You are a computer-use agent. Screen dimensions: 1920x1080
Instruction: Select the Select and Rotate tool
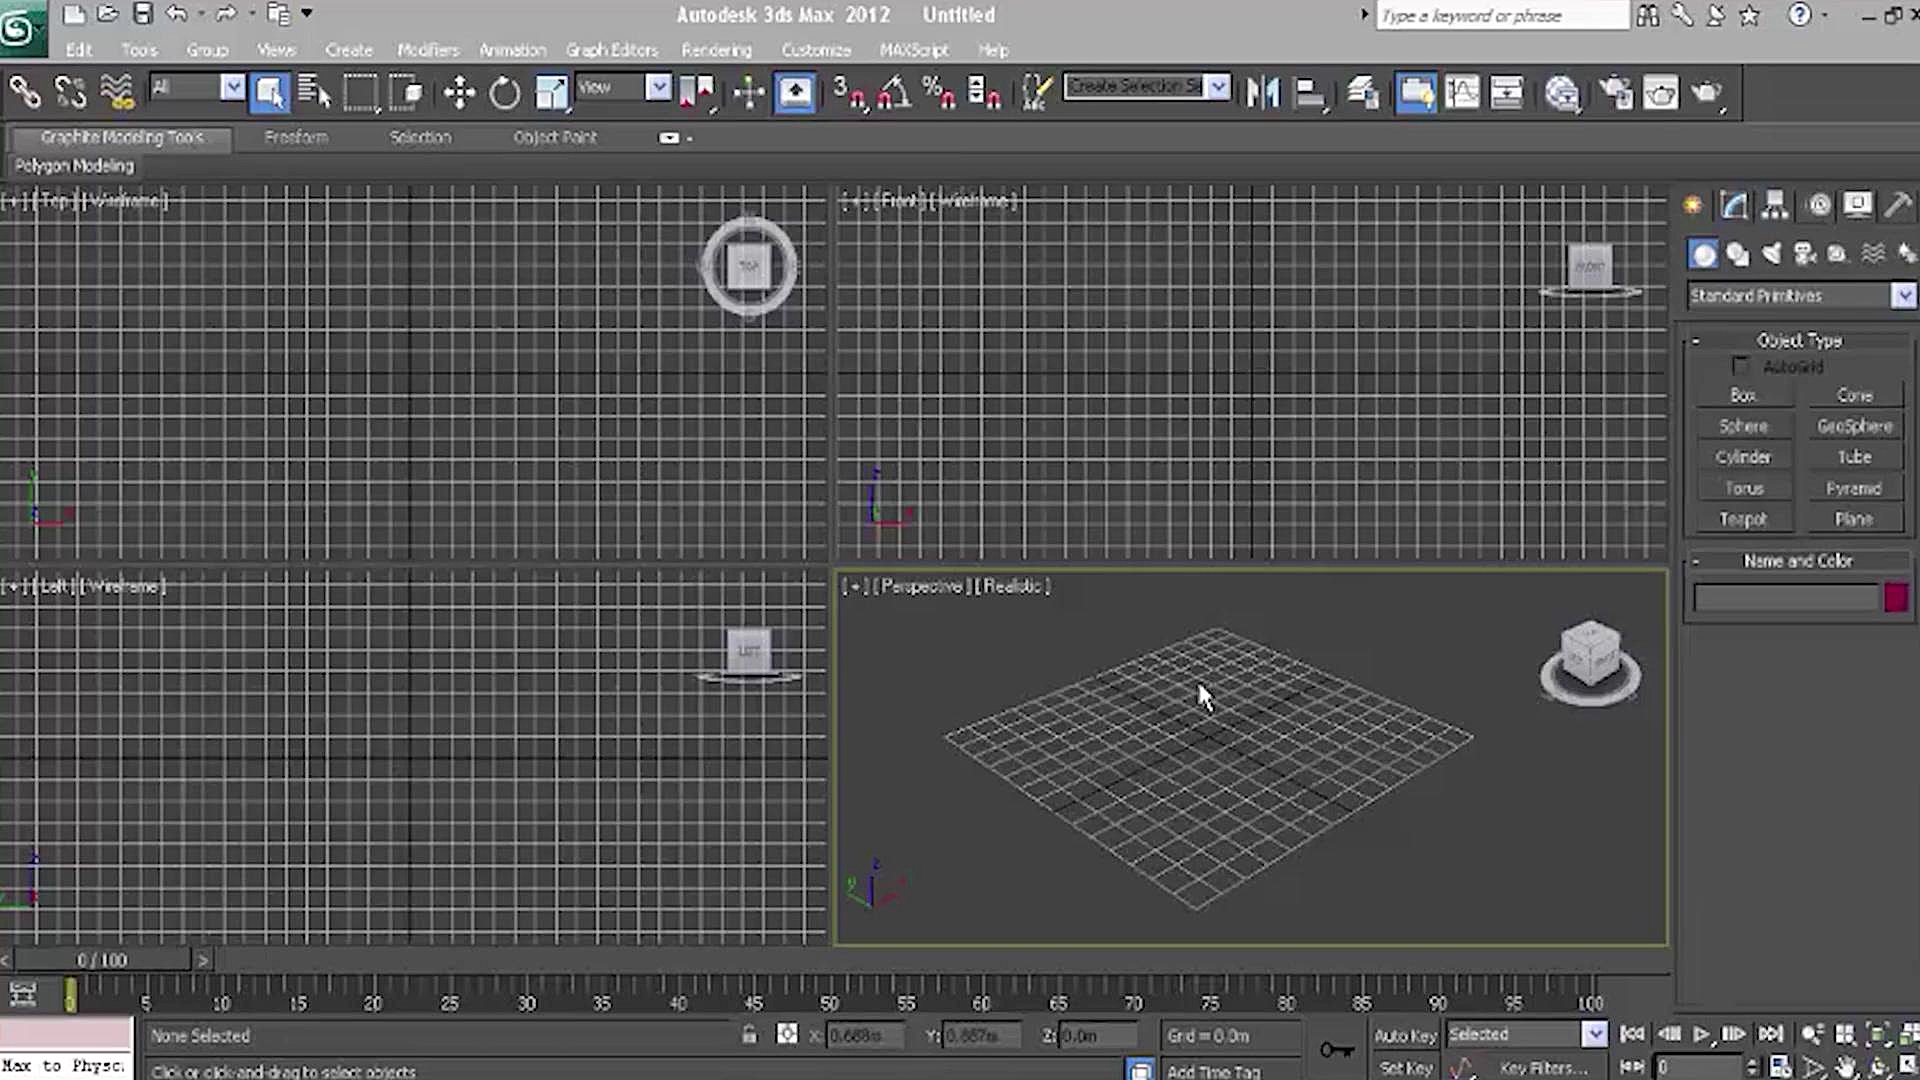coord(505,92)
